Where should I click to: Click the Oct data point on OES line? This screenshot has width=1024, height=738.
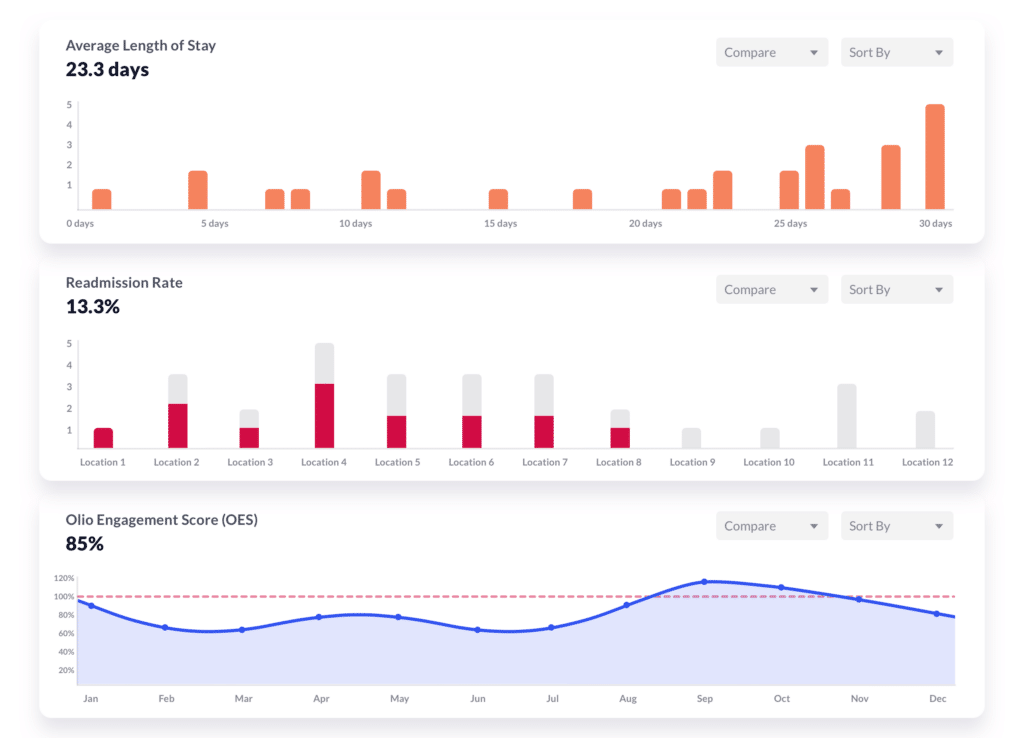(781, 587)
